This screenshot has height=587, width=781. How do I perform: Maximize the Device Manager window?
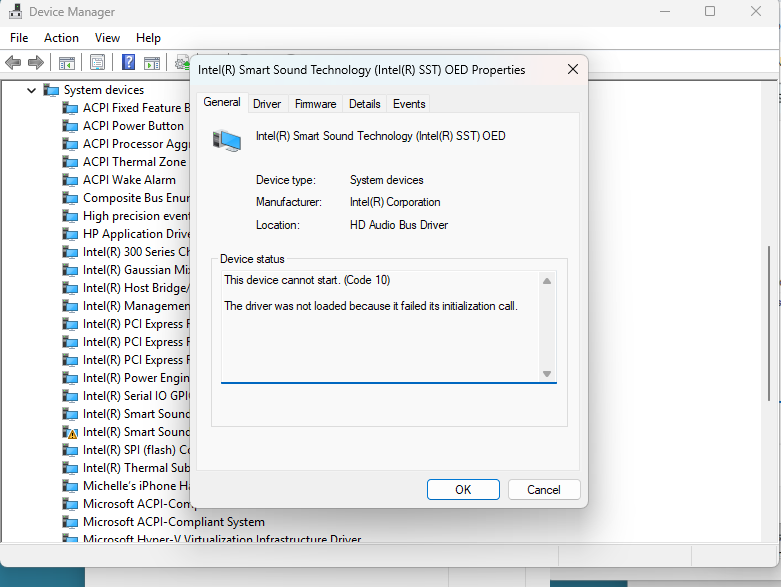(710, 11)
